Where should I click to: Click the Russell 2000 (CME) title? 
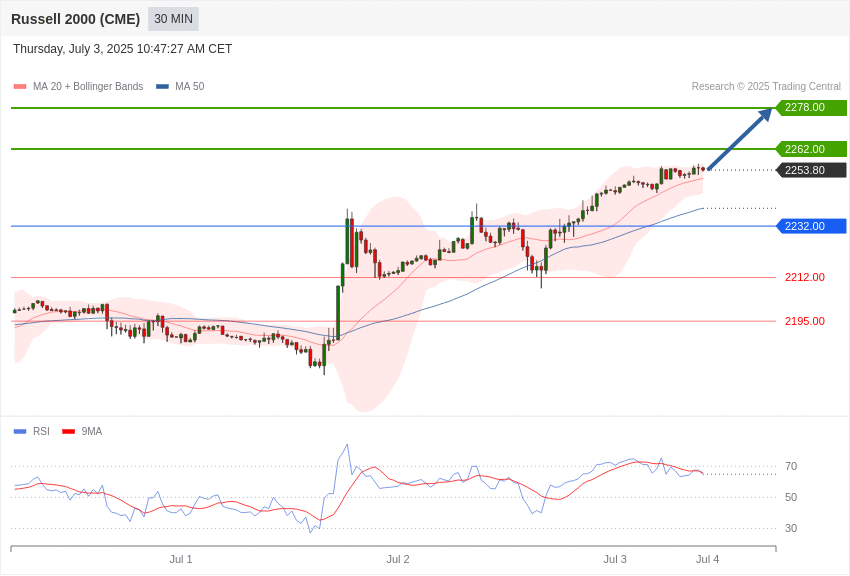[75, 19]
